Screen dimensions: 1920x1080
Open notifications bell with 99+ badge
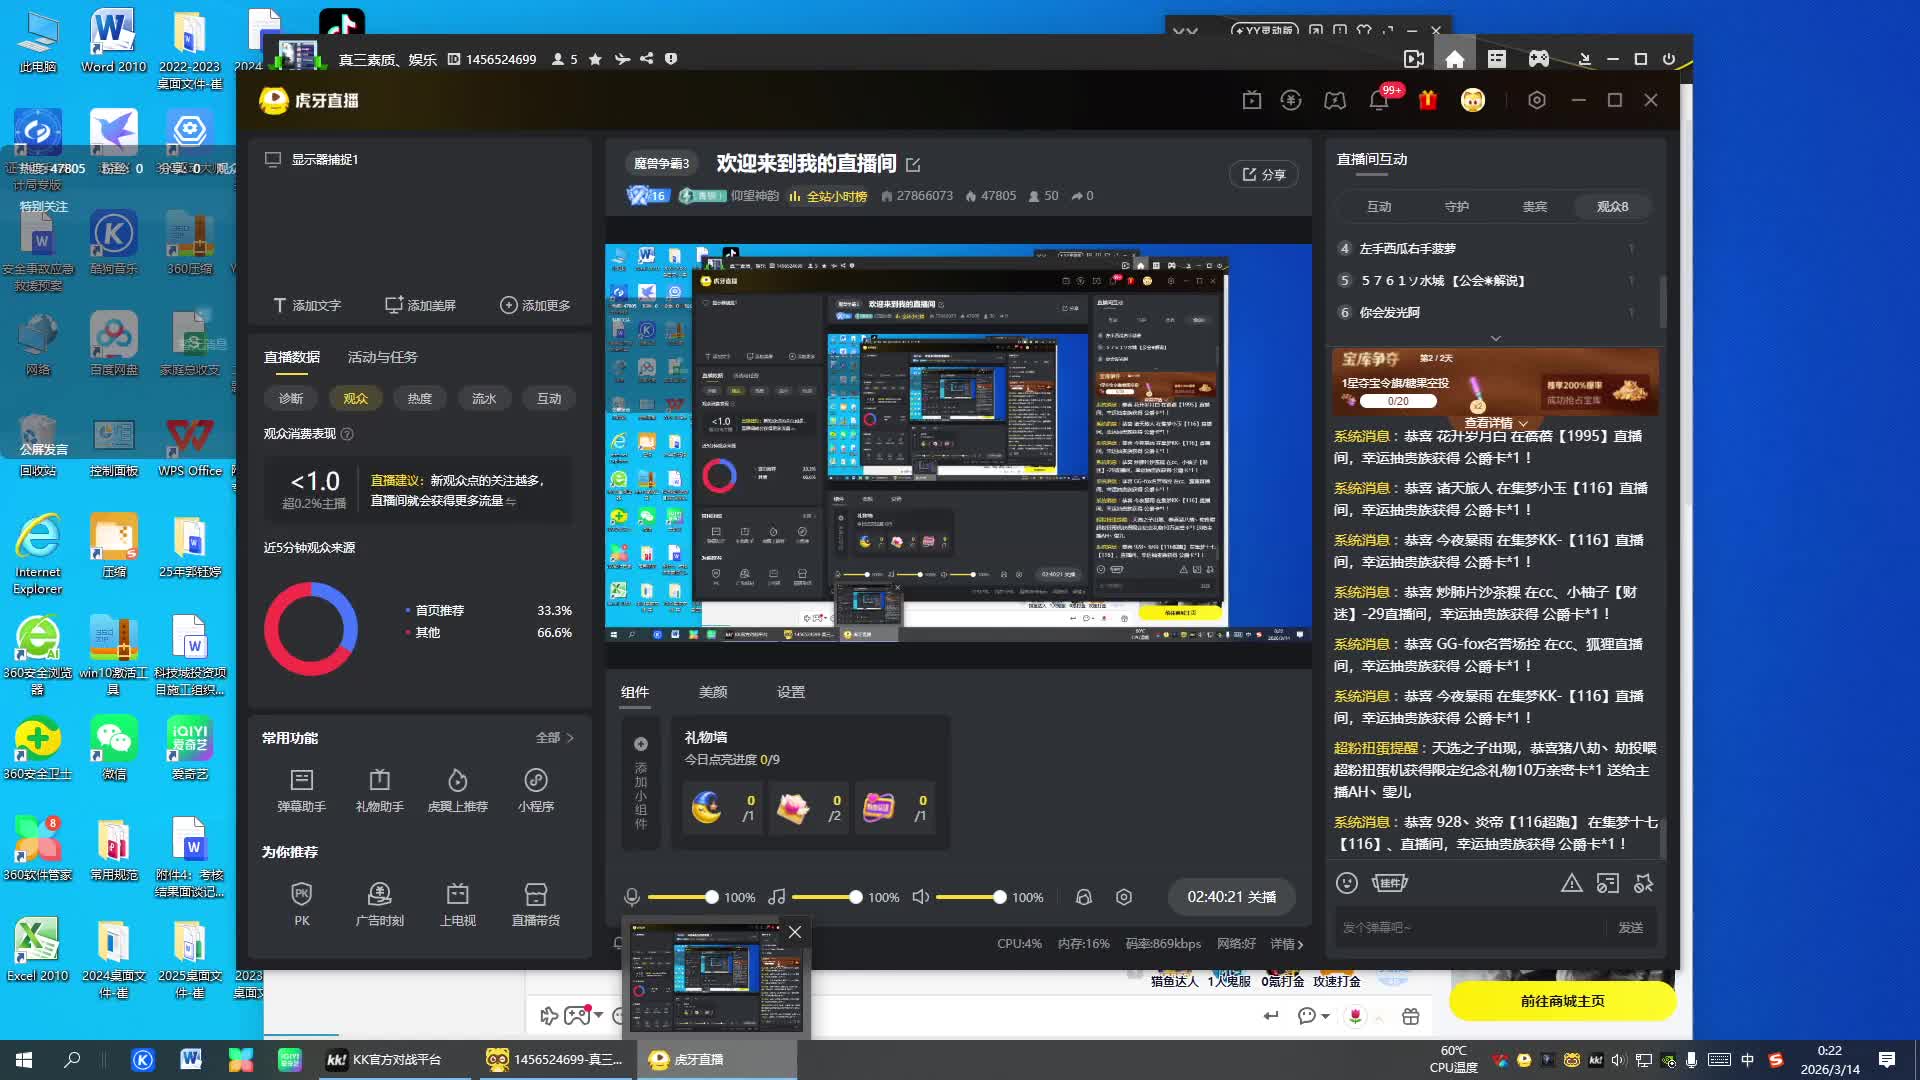point(1379,100)
